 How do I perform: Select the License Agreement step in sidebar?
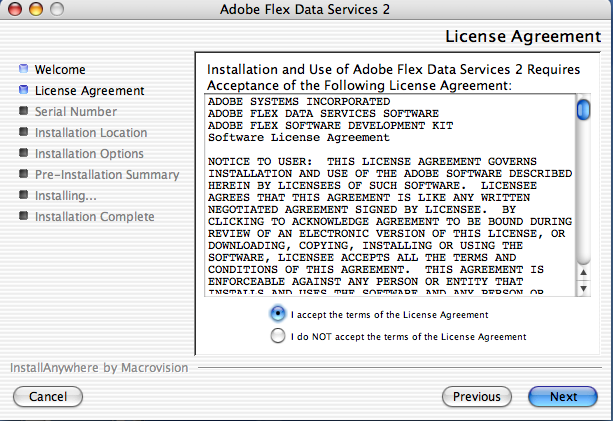[x=90, y=91]
